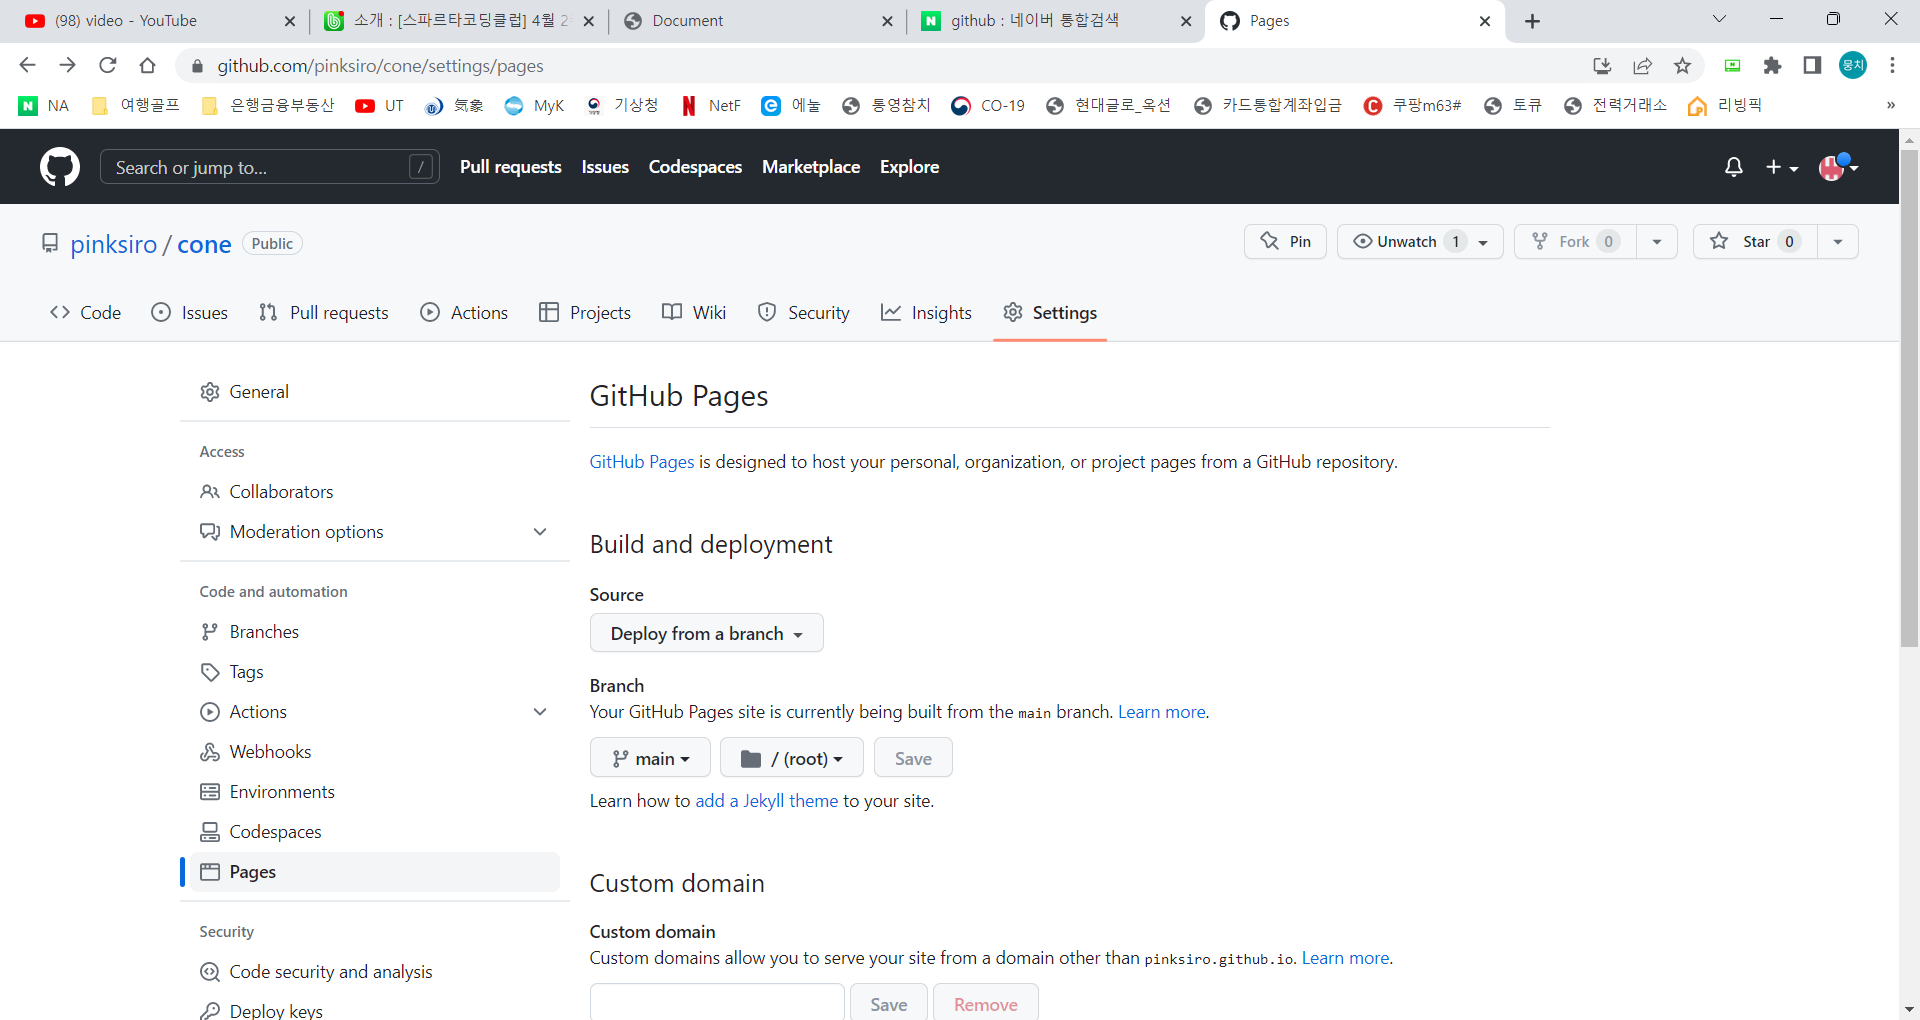Open Branches settings in the sidebar
The height and width of the screenshot is (1020, 1920).
click(x=375, y=632)
